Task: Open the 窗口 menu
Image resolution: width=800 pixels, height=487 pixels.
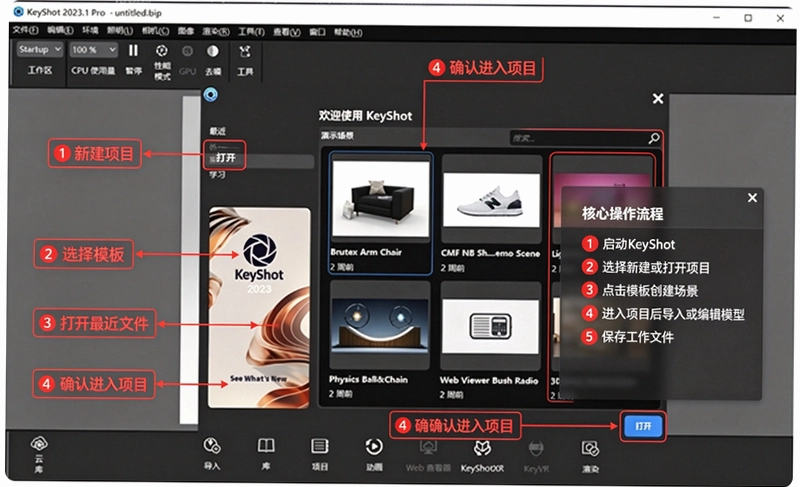Action: pos(317,32)
